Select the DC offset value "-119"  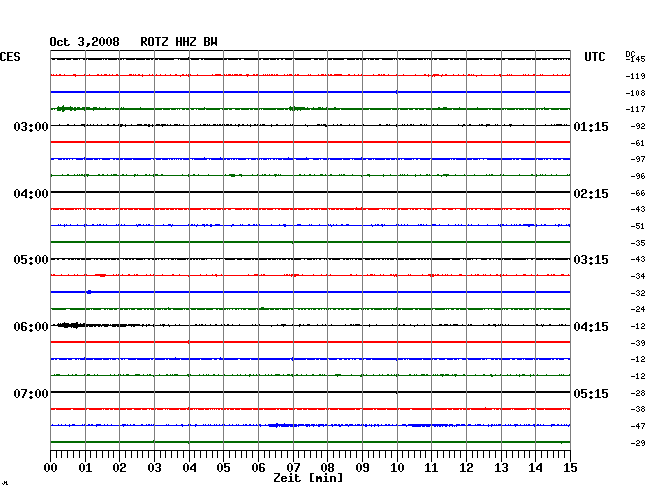click(x=635, y=76)
